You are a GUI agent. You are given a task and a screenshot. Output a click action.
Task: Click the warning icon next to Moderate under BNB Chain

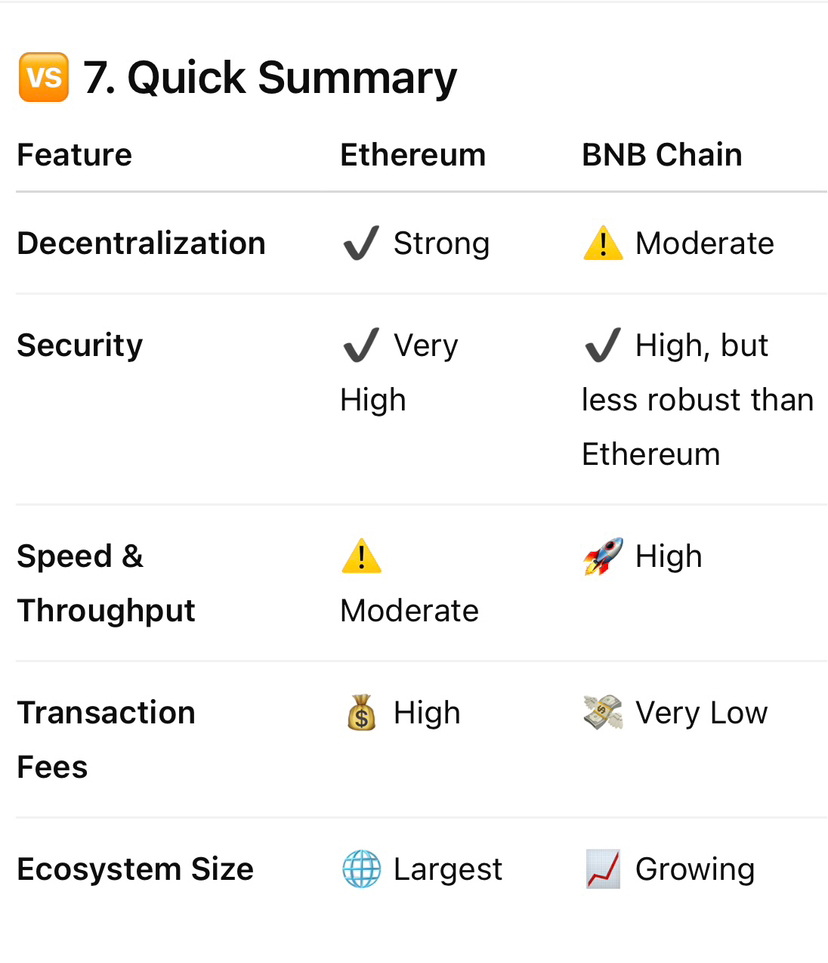(x=603, y=243)
